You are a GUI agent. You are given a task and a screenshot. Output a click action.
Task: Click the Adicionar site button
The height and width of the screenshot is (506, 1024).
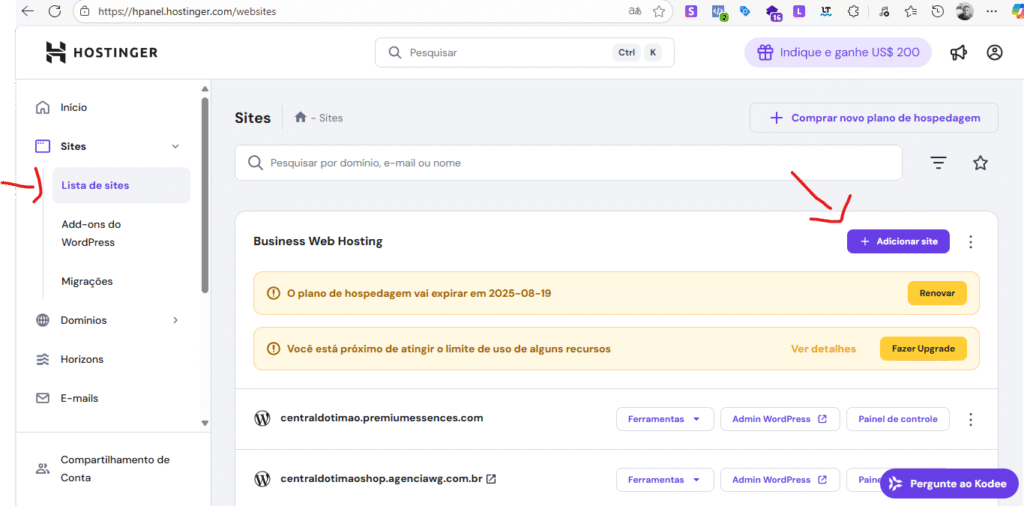pyautogui.click(x=898, y=242)
